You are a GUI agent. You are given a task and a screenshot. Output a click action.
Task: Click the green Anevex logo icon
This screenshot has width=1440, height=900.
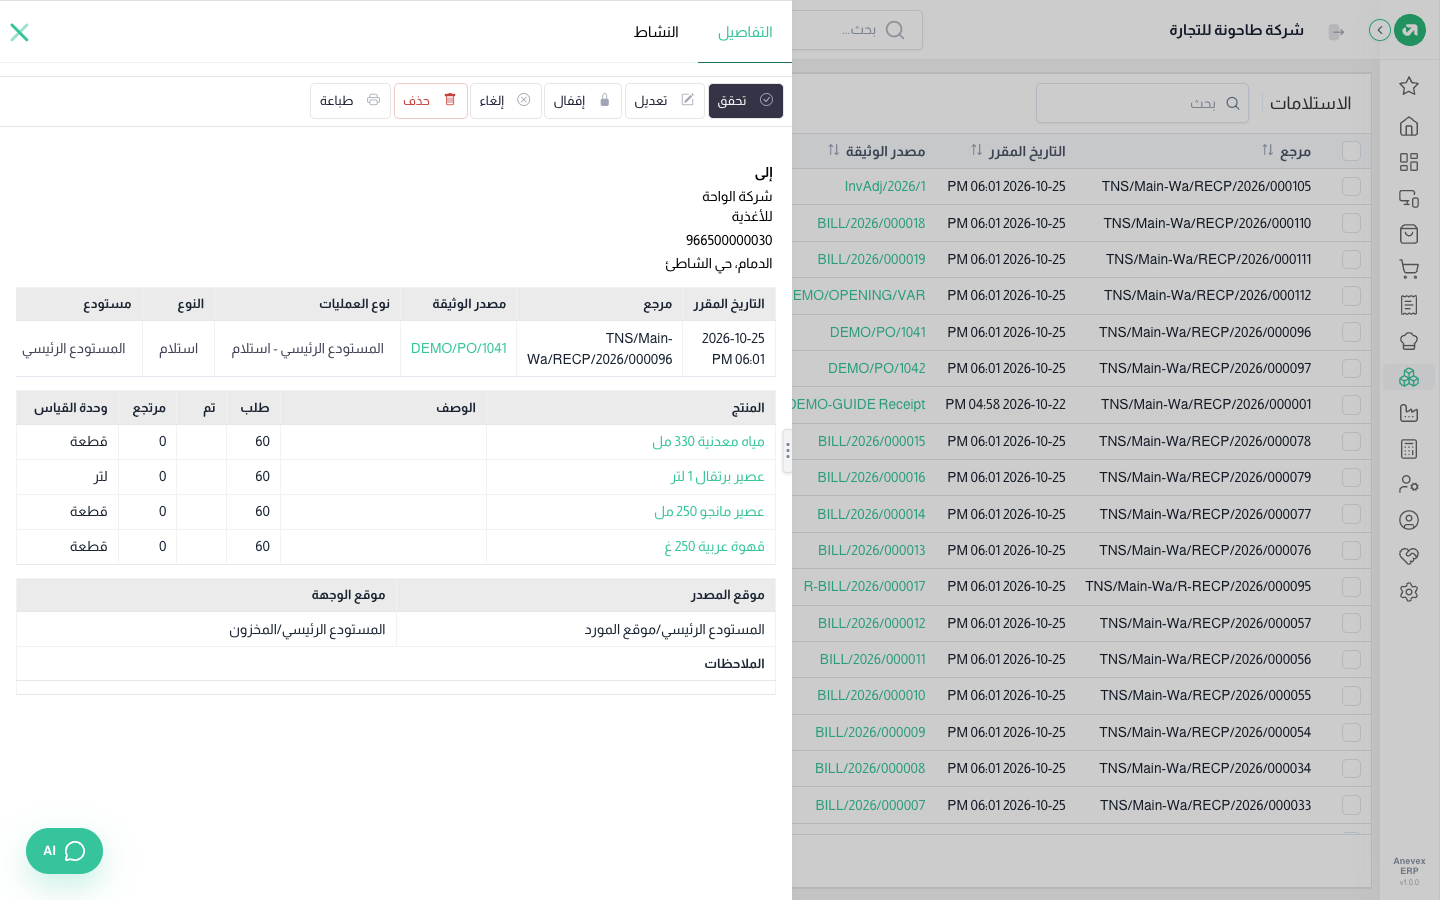(x=1410, y=30)
